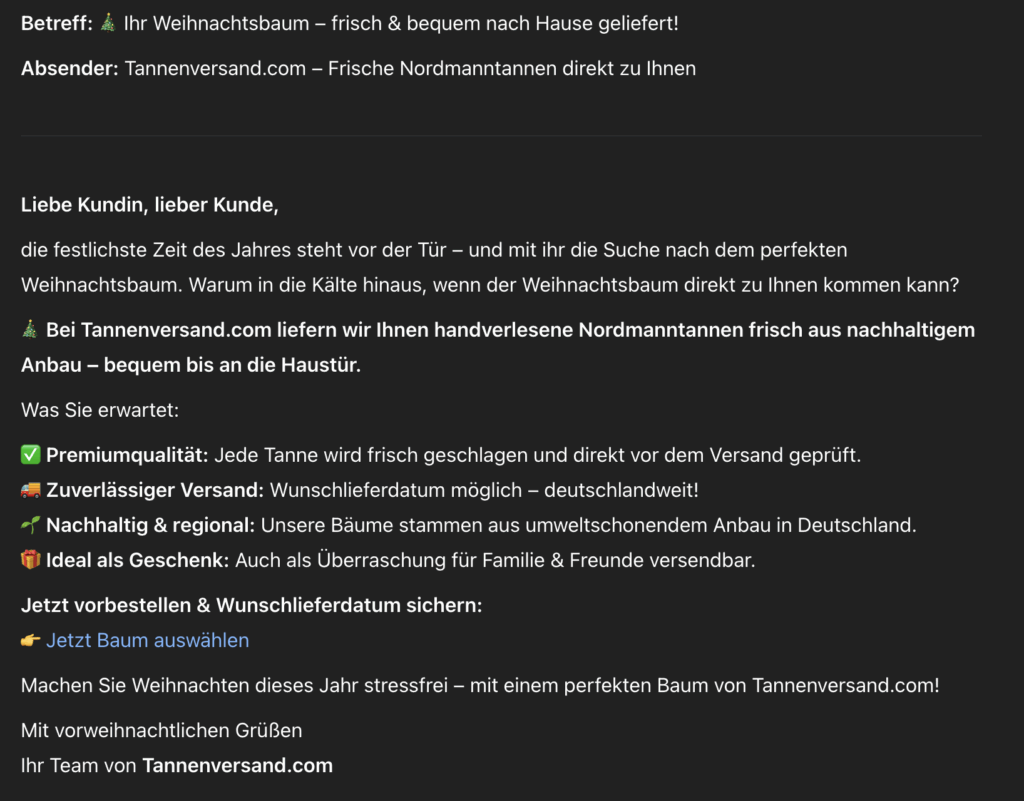The height and width of the screenshot is (801, 1024).
Task: Click the gift box emoji next to Ideal als Geschenk
Action: click(31, 560)
